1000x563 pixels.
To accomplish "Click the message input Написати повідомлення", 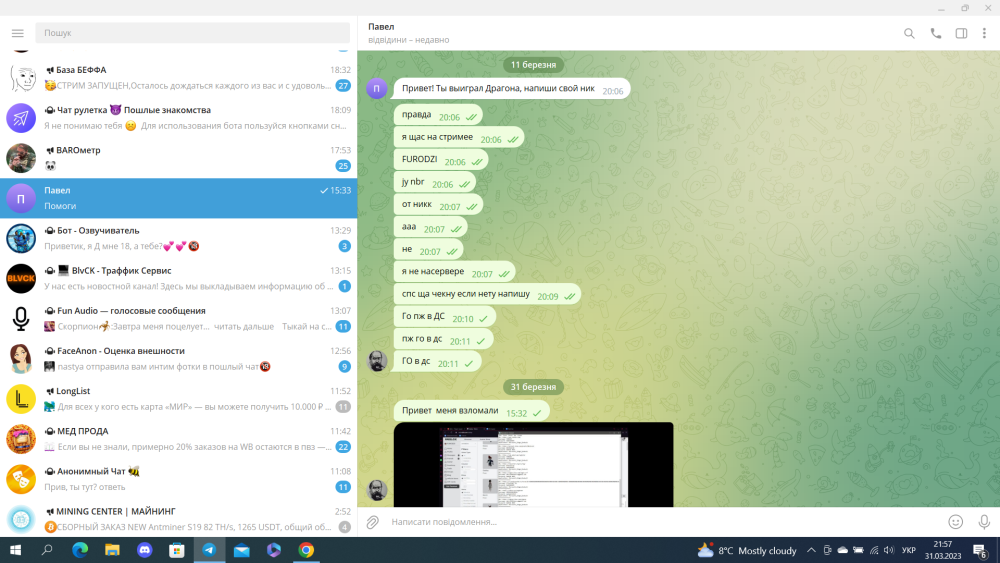I will (663, 522).
